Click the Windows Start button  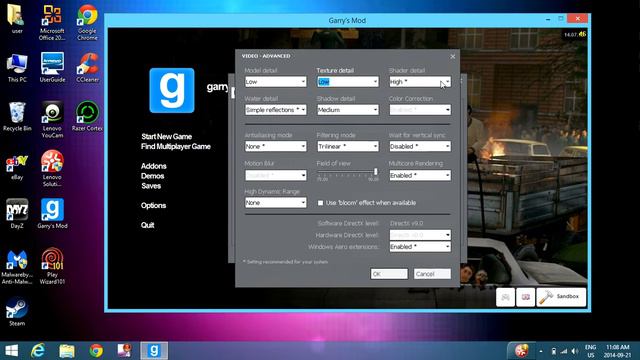(11, 351)
